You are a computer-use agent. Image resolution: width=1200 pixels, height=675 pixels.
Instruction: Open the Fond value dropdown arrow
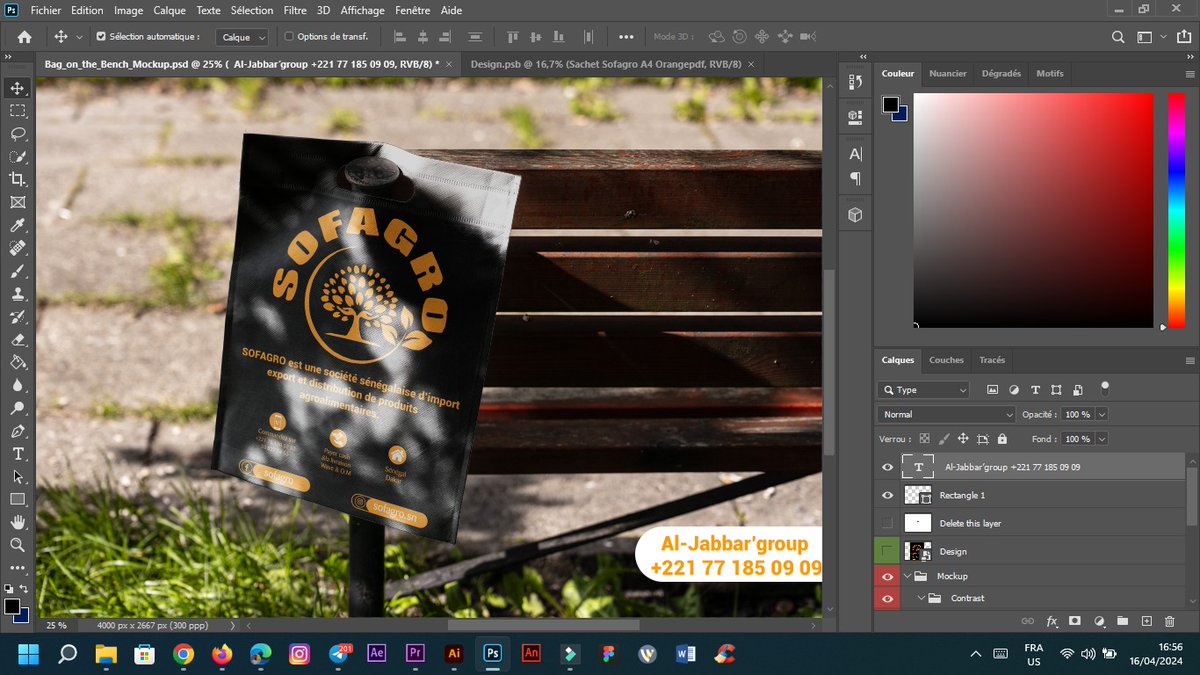tap(1102, 439)
